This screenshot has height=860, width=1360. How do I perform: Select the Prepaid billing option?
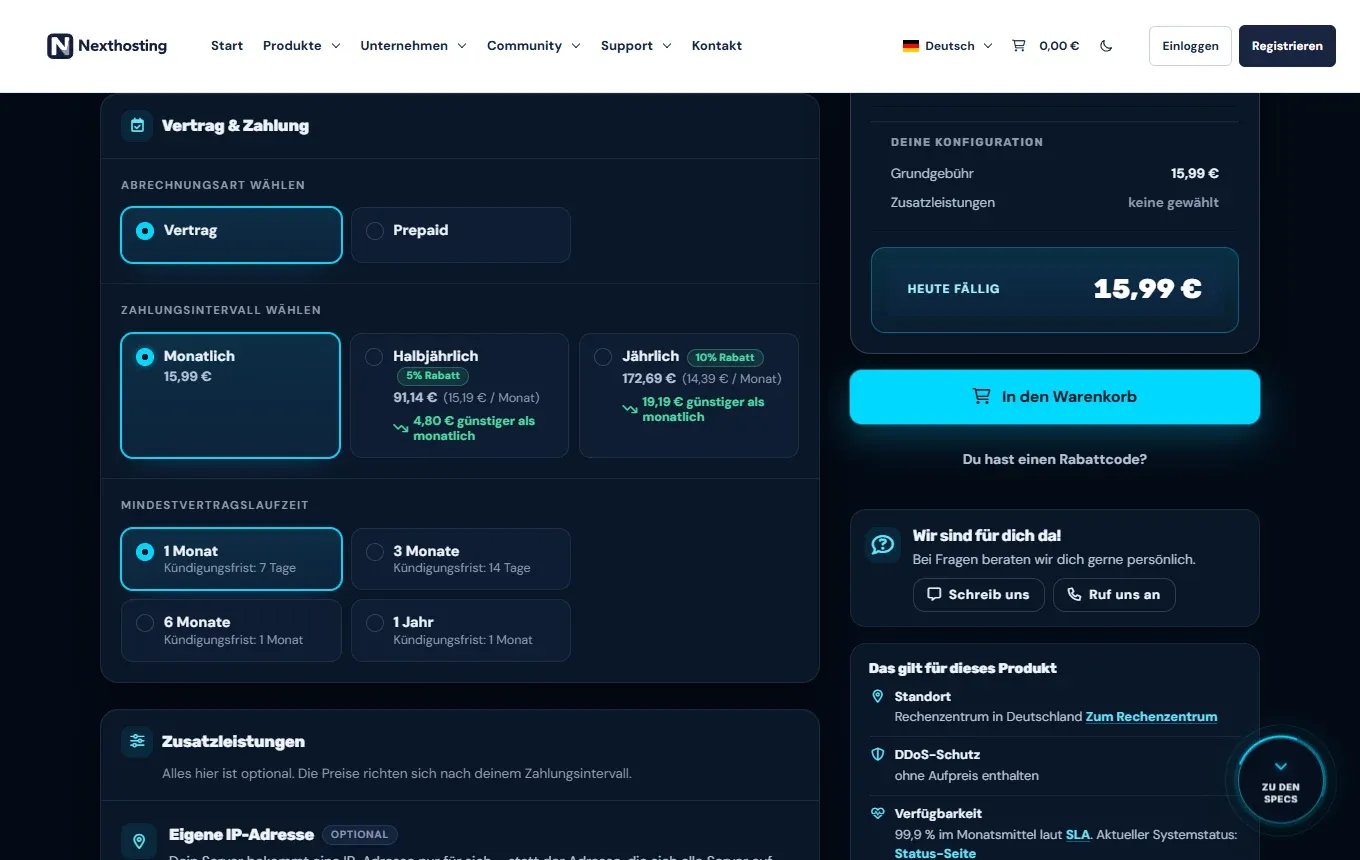pyautogui.click(x=461, y=235)
